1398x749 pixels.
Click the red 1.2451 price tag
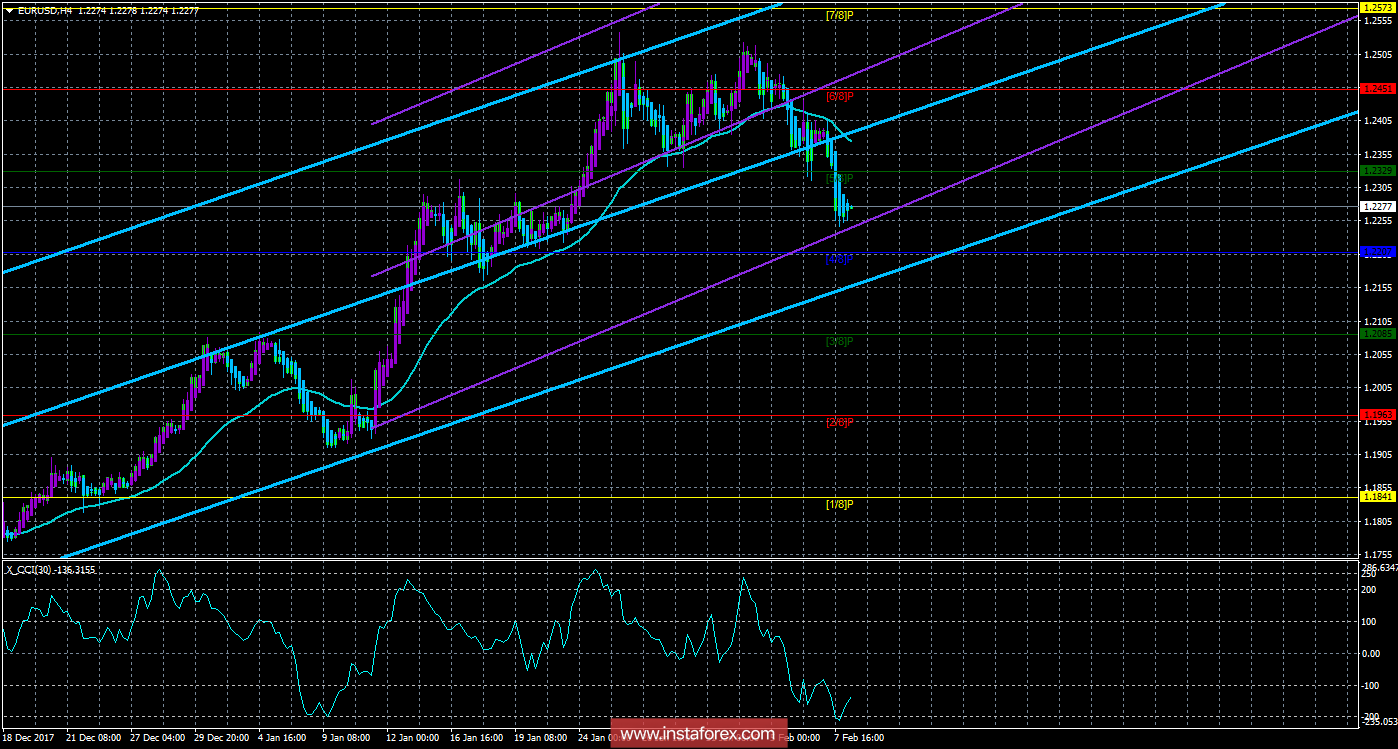click(x=1378, y=88)
